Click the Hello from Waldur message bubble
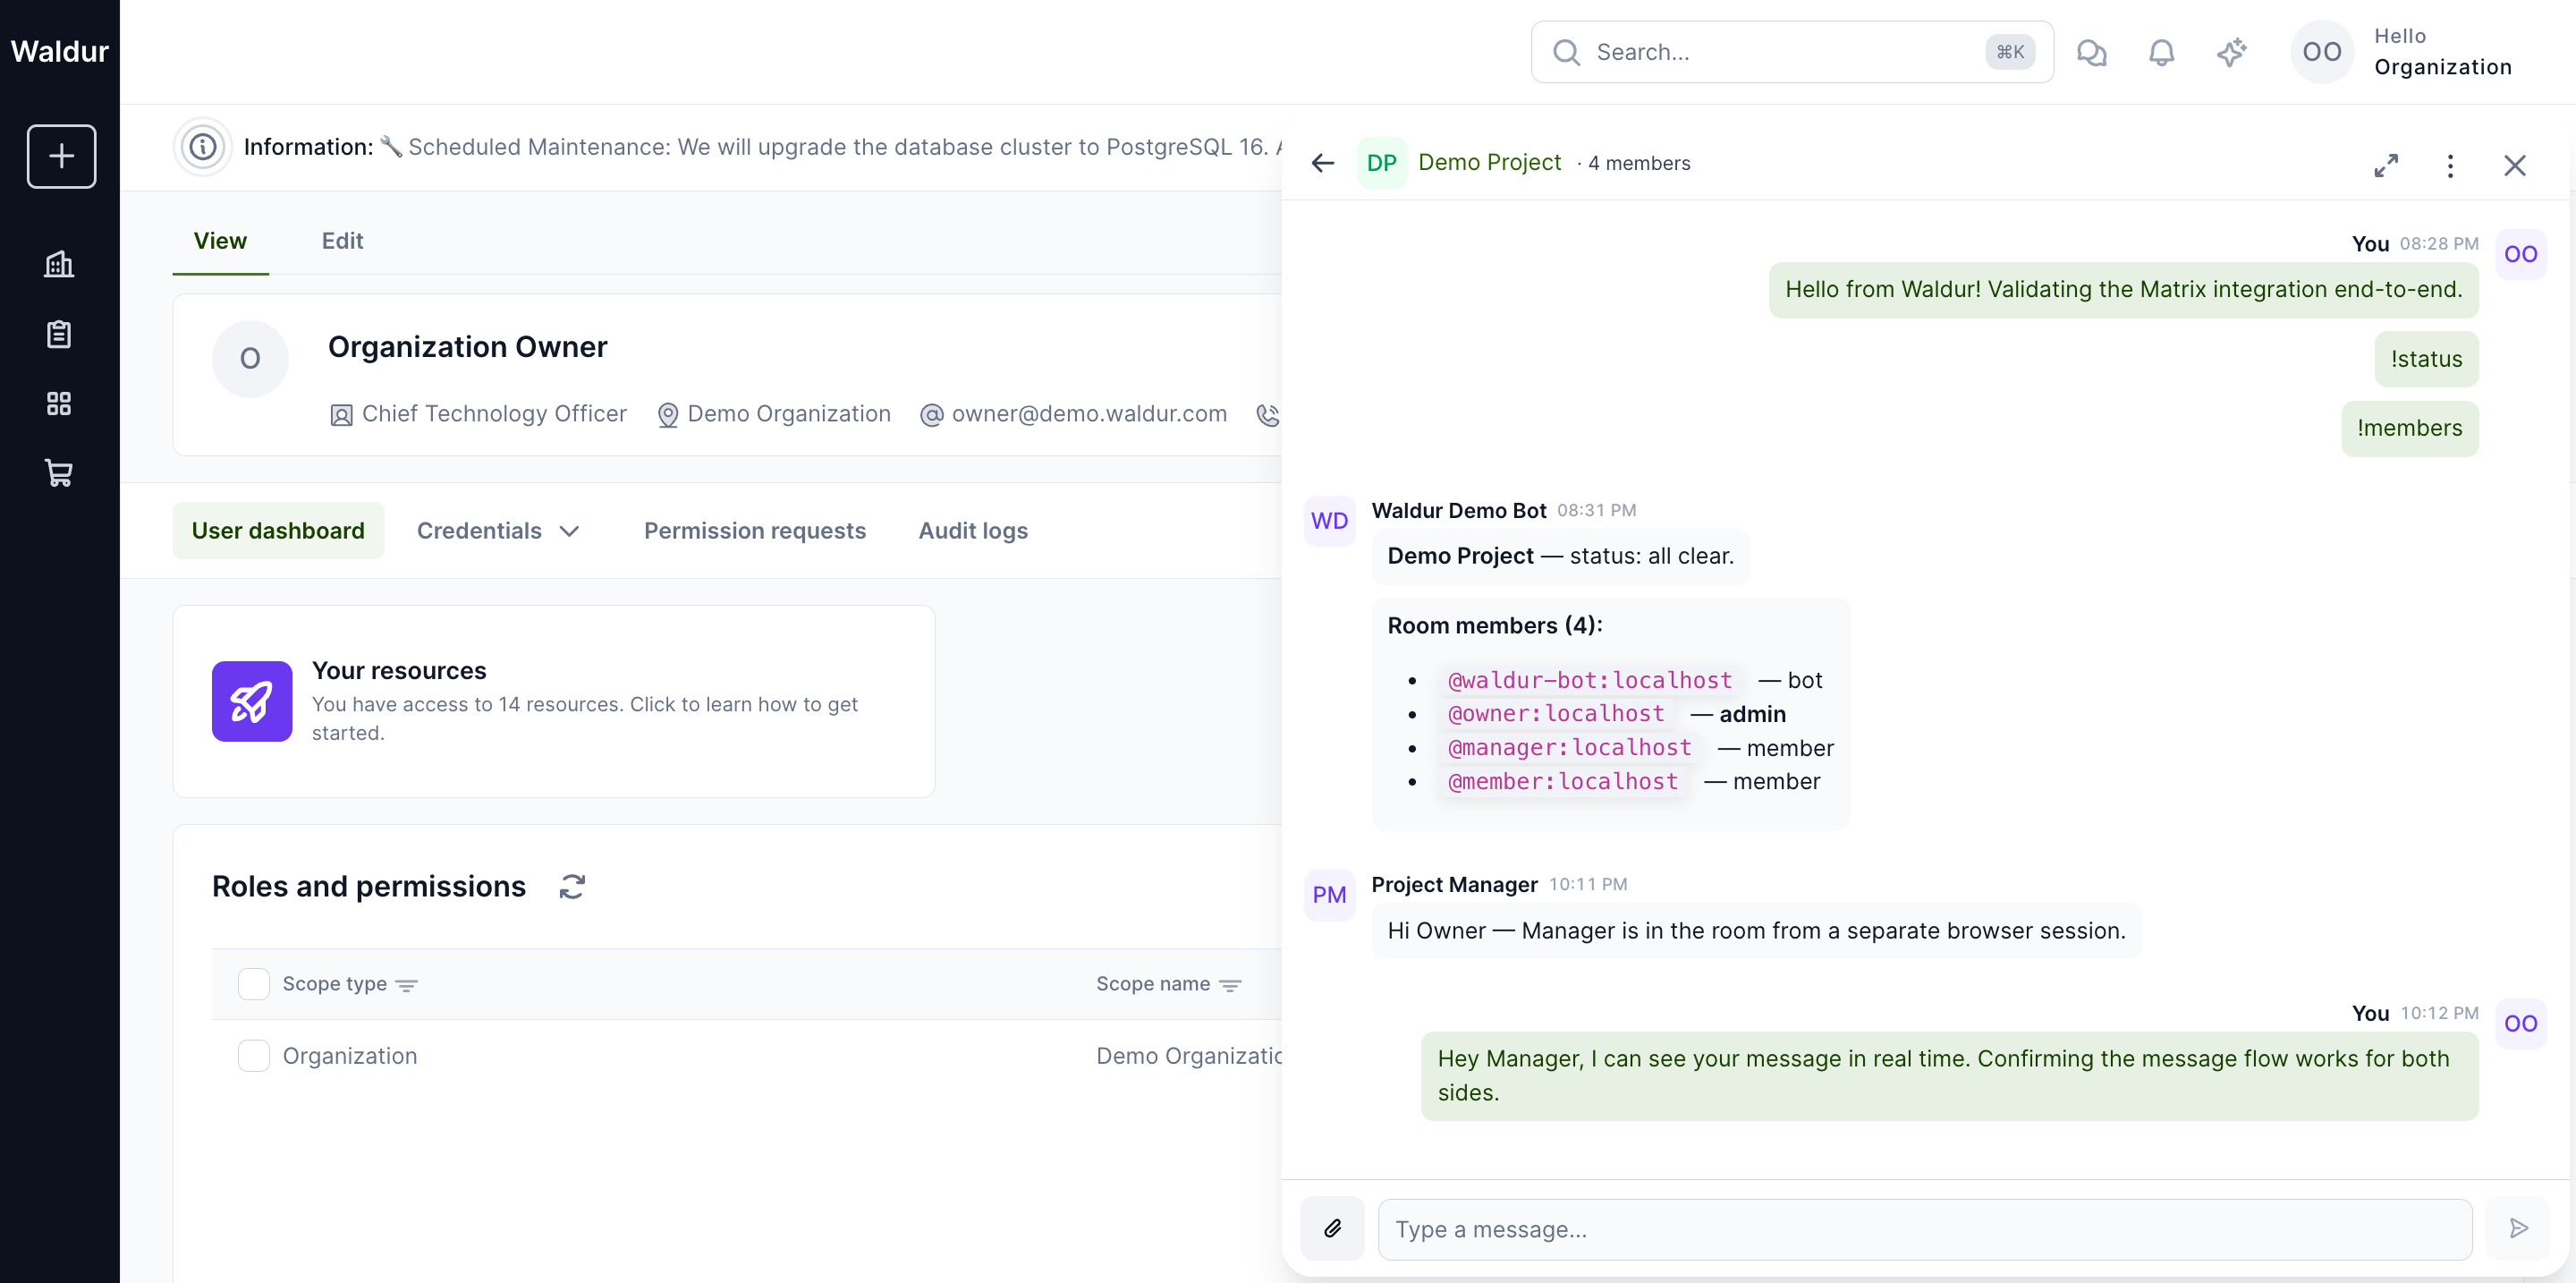2576x1283 pixels. coord(2123,290)
